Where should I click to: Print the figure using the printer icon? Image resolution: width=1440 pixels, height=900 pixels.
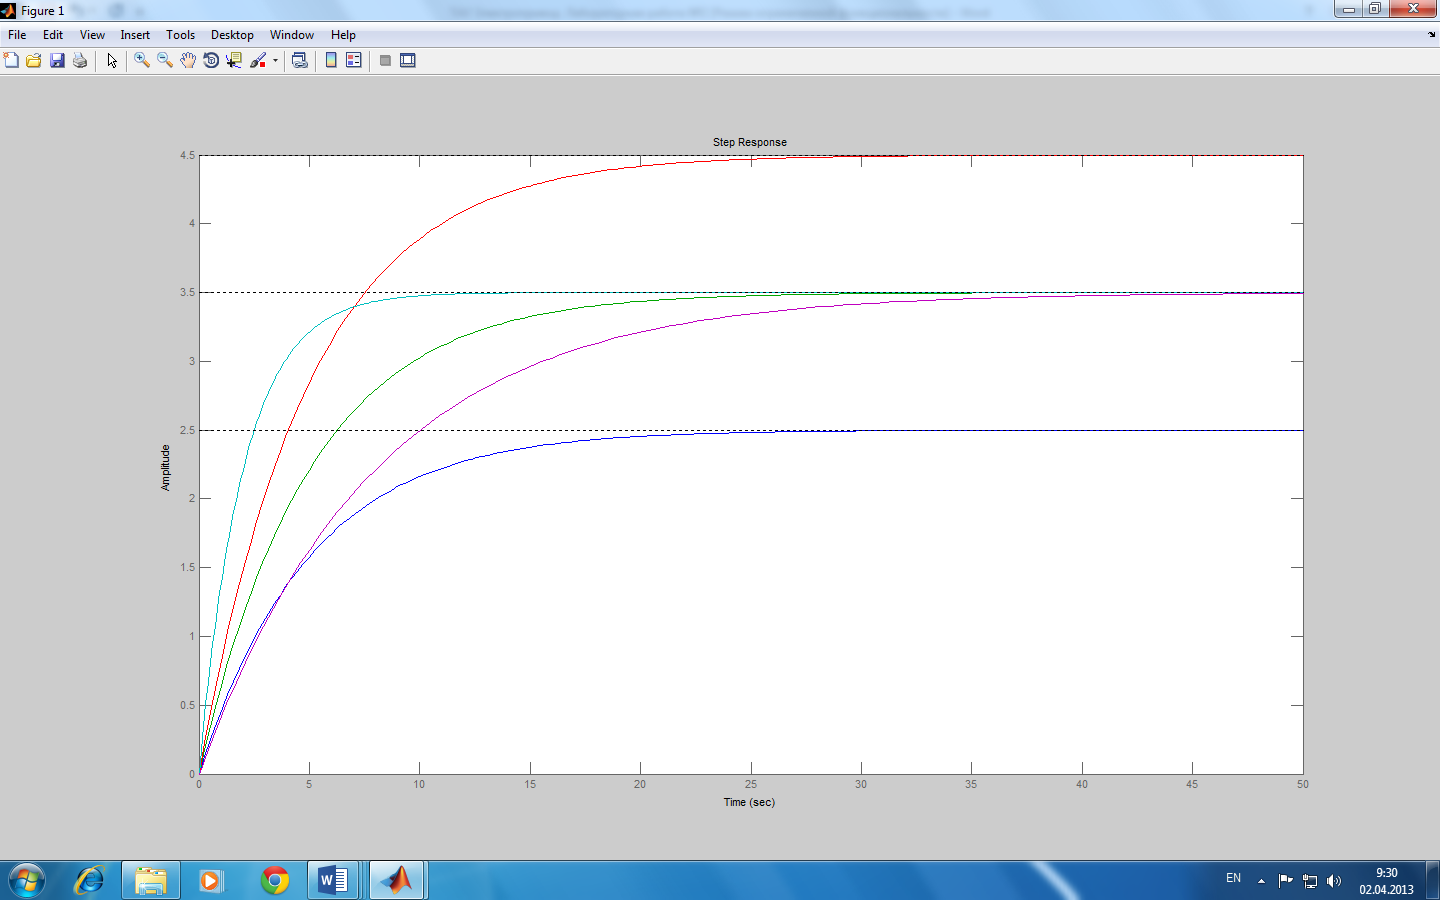click(80, 60)
